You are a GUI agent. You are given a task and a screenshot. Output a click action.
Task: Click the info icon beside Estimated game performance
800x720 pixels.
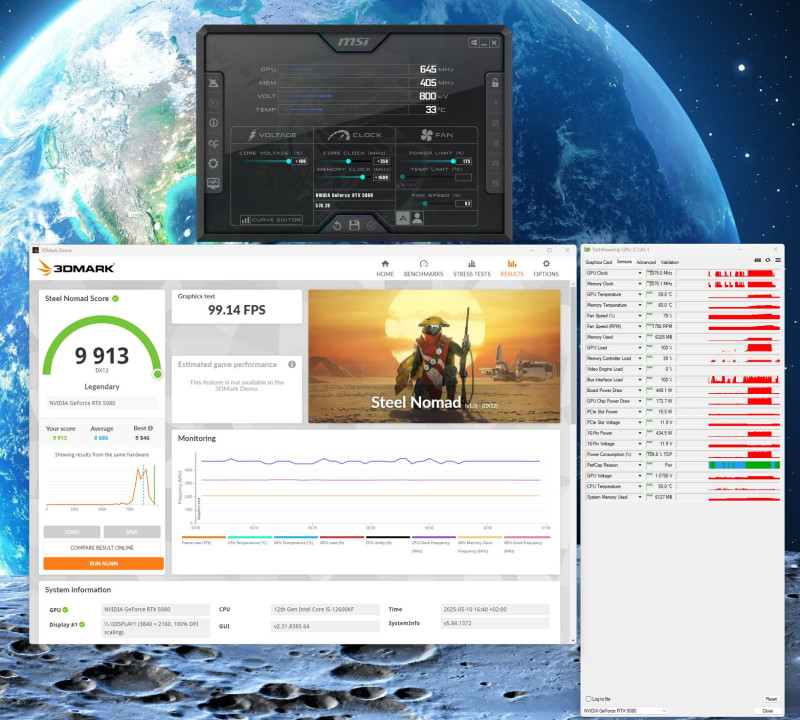coord(292,364)
